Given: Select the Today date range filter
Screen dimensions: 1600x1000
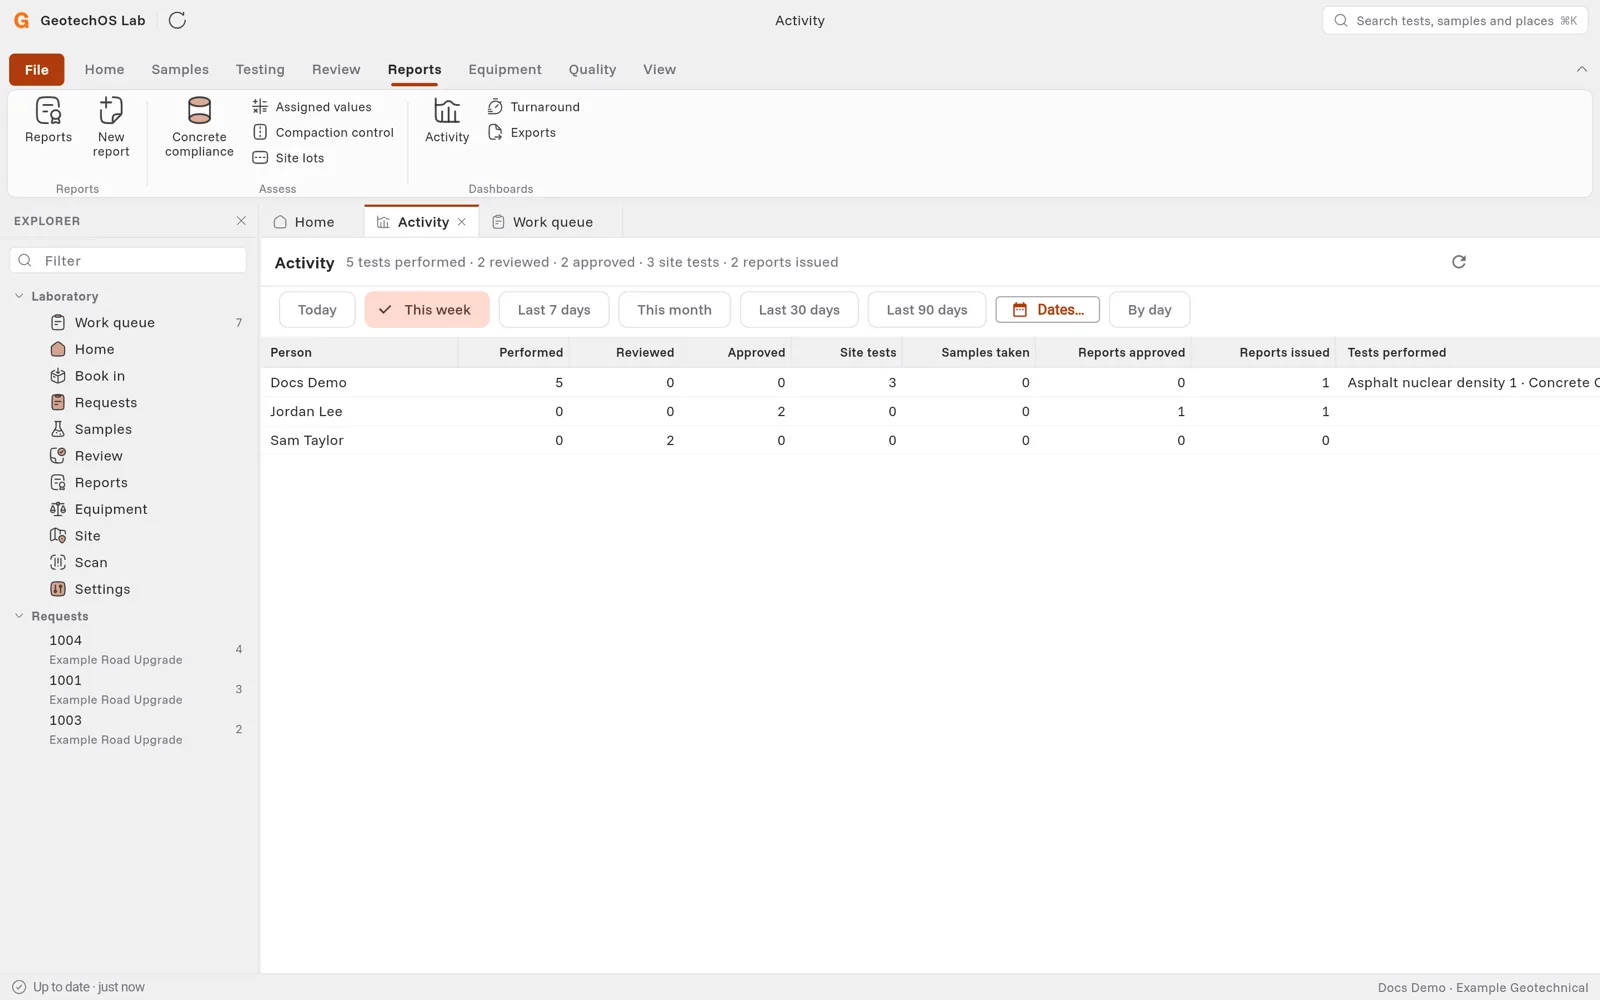Looking at the screenshot, I should 317,310.
